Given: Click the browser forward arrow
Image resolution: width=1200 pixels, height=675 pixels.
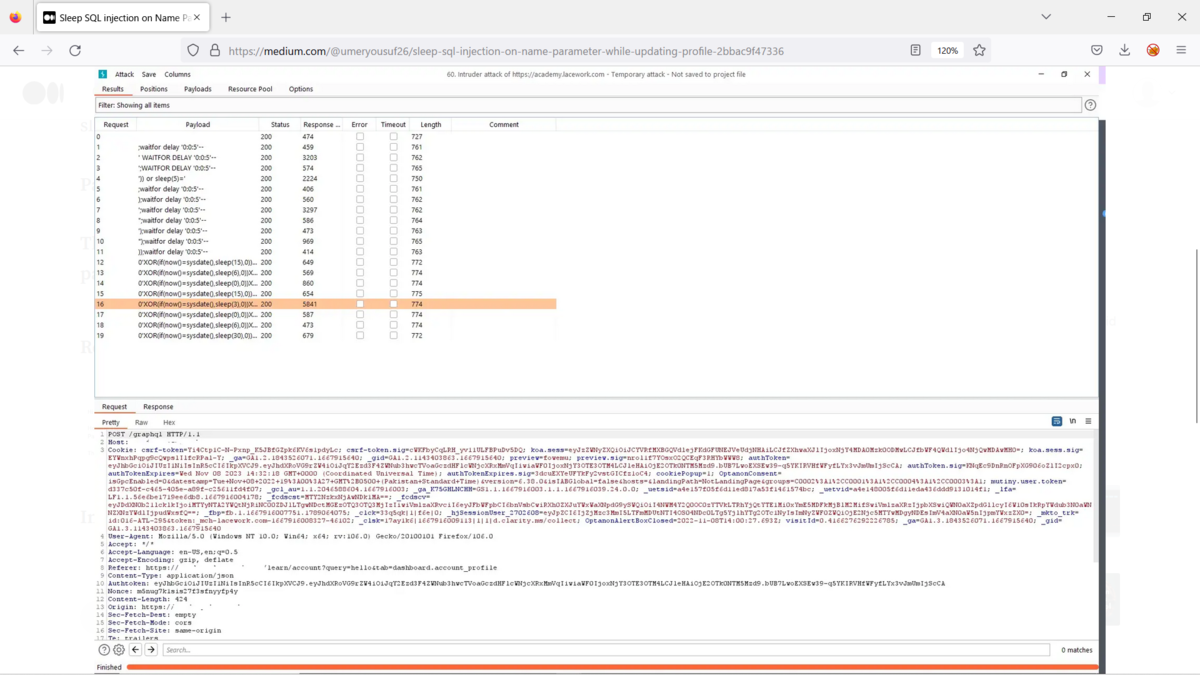Looking at the screenshot, I should coord(46,50).
